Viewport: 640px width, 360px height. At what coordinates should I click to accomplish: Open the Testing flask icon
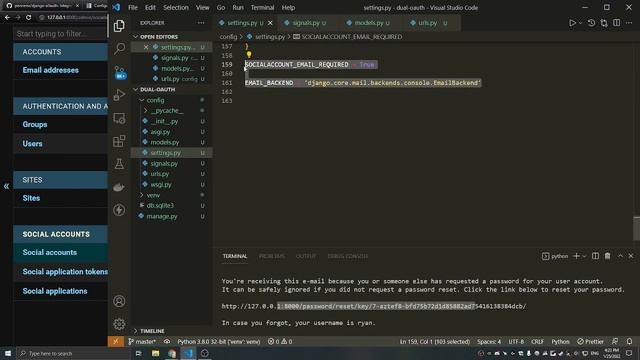coord(119,164)
